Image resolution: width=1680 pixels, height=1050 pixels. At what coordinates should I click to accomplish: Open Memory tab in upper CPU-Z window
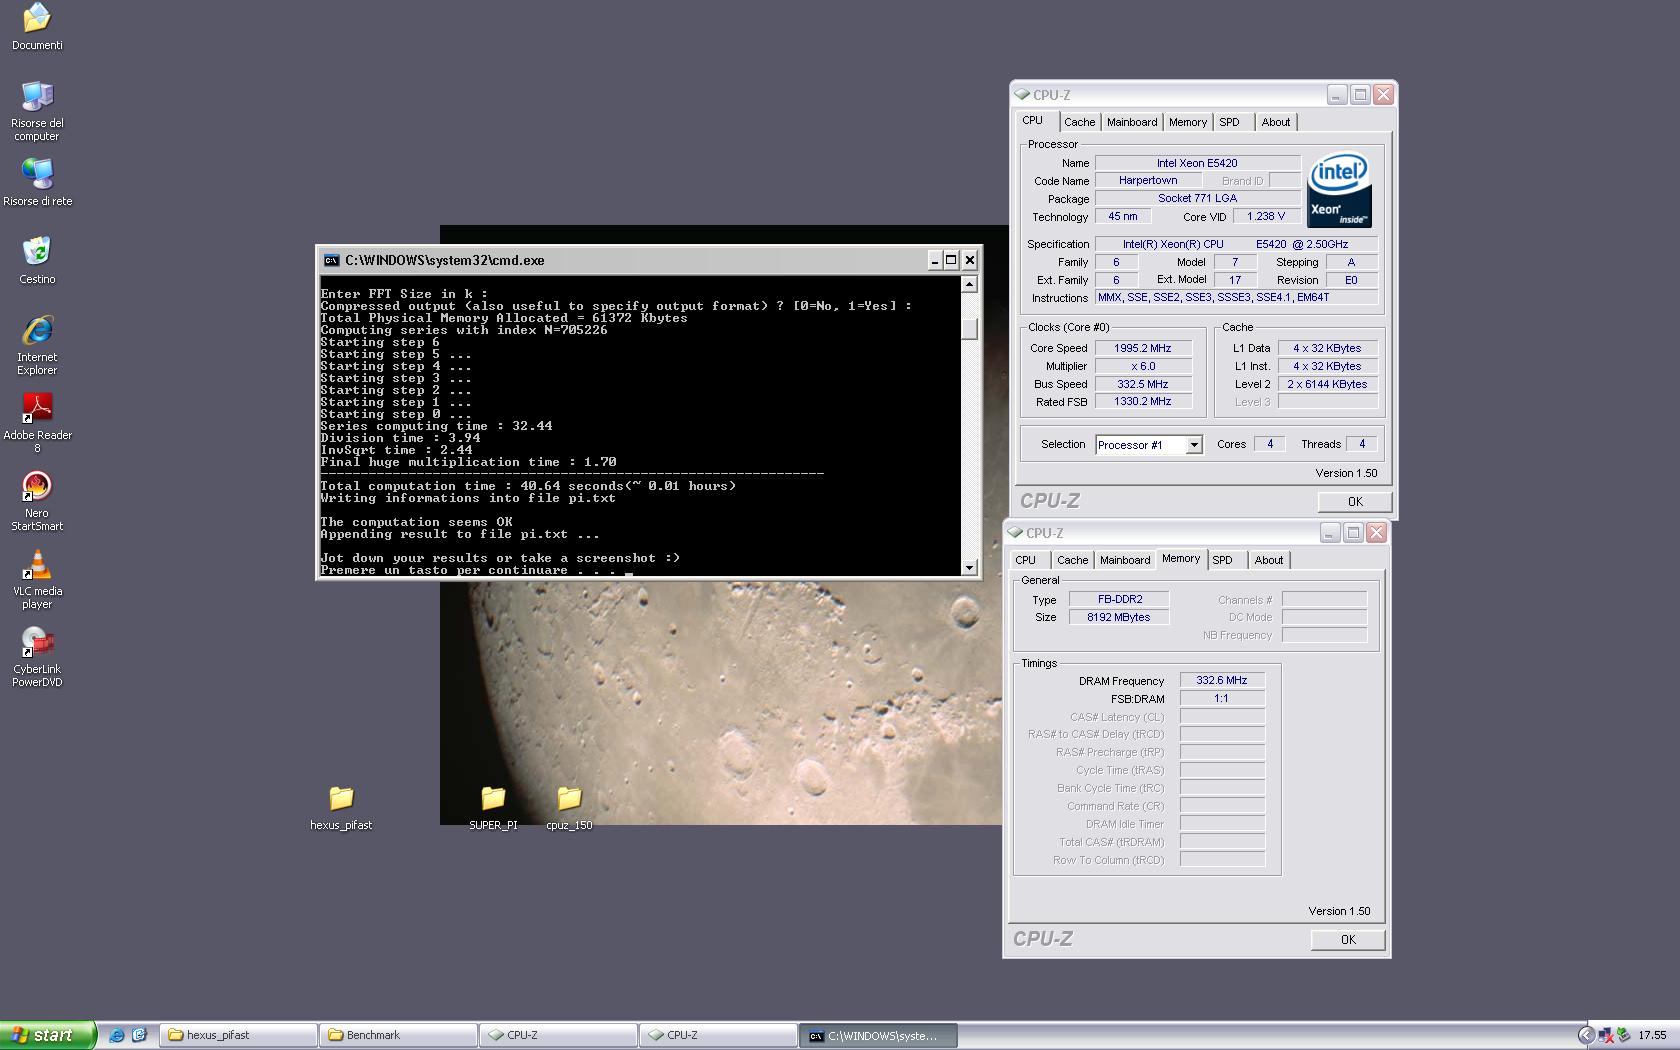[x=1188, y=122]
